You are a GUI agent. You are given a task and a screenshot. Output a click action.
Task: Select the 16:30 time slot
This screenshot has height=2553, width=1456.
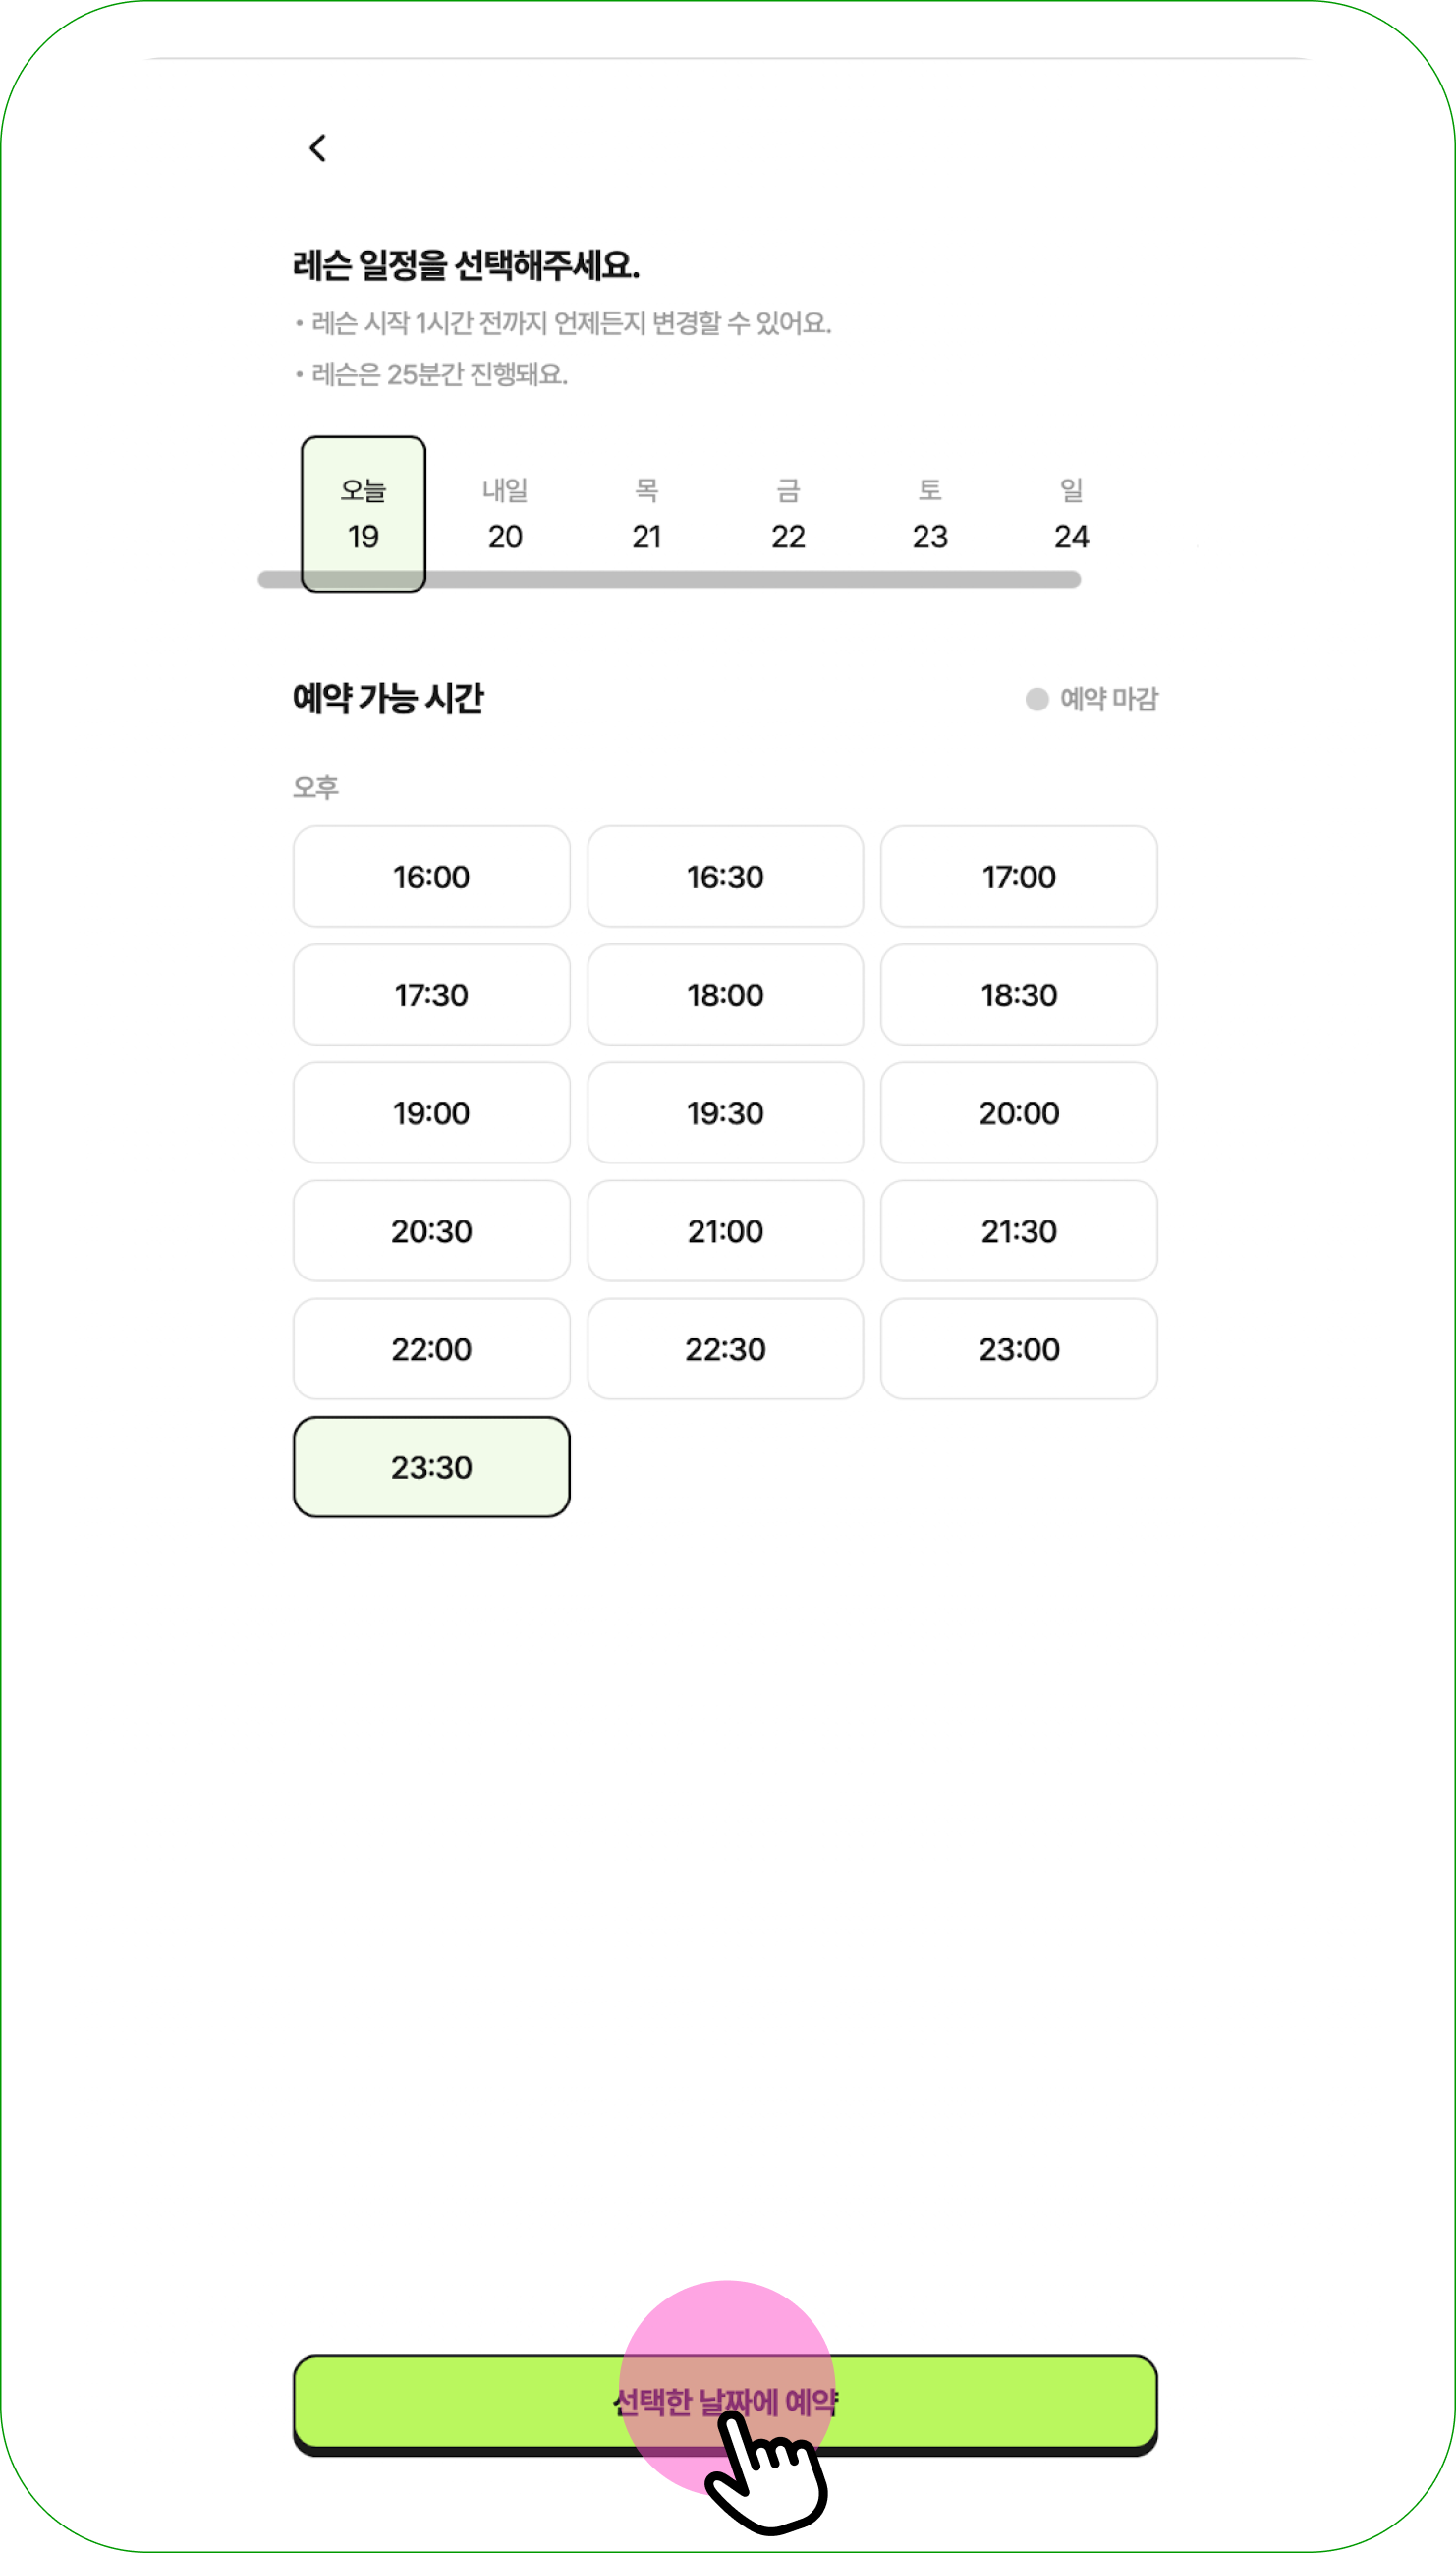[x=725, y=876]
